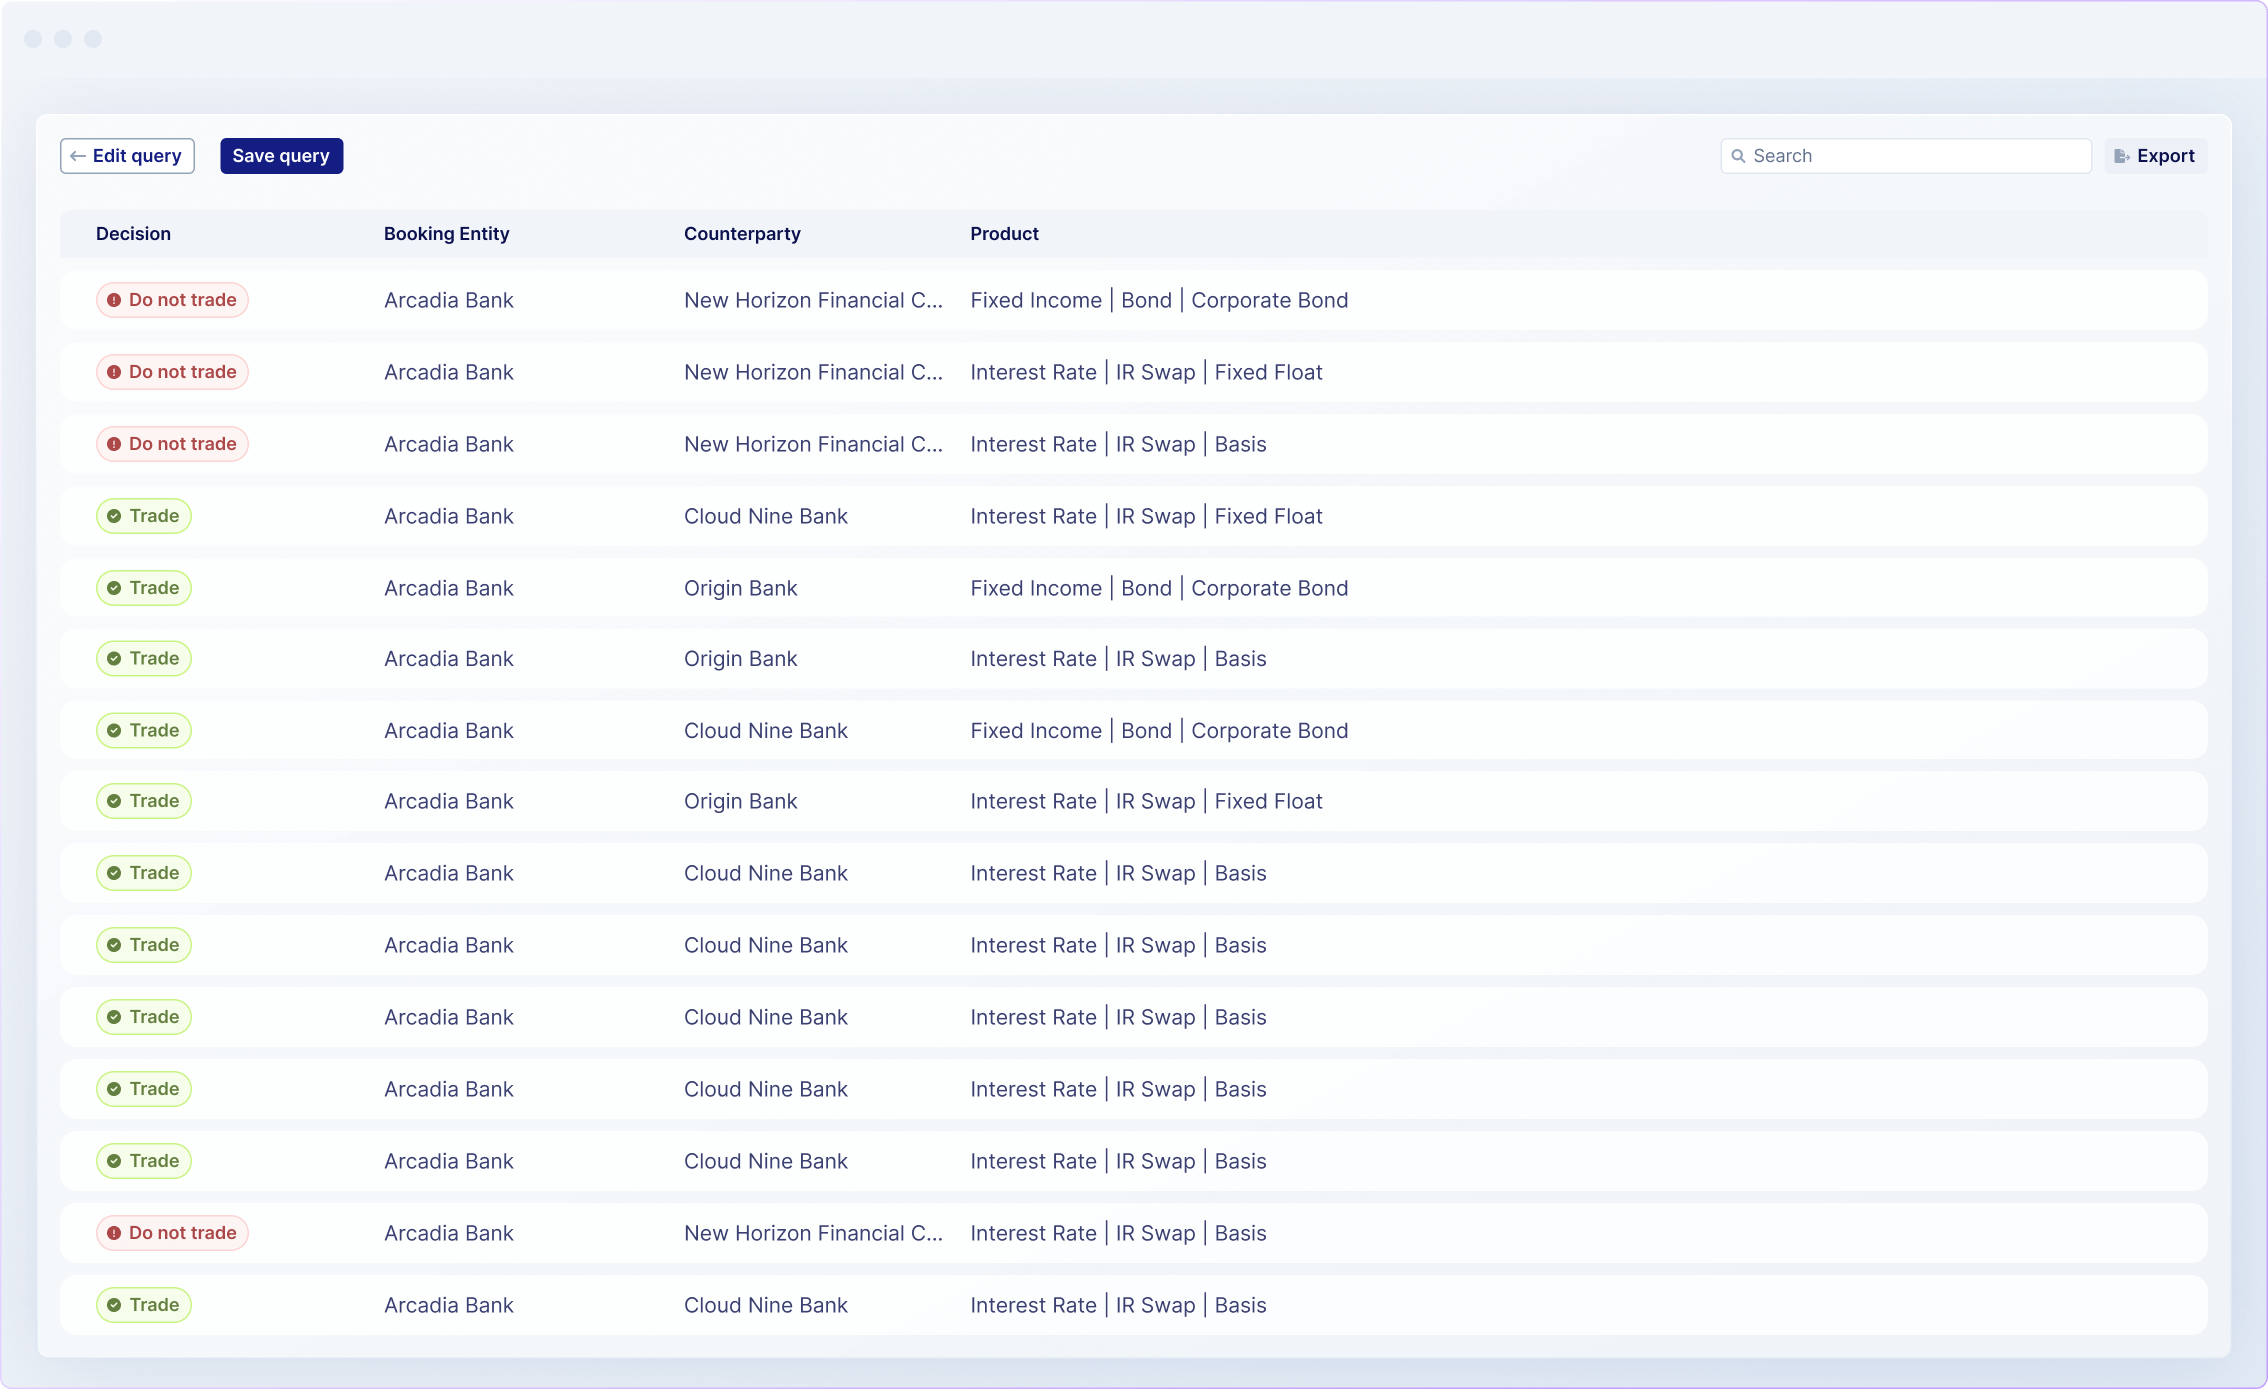This screenshot has height=1389, width=2268.
Task: Click the Counterparty column header
Action: click(742, 234)
